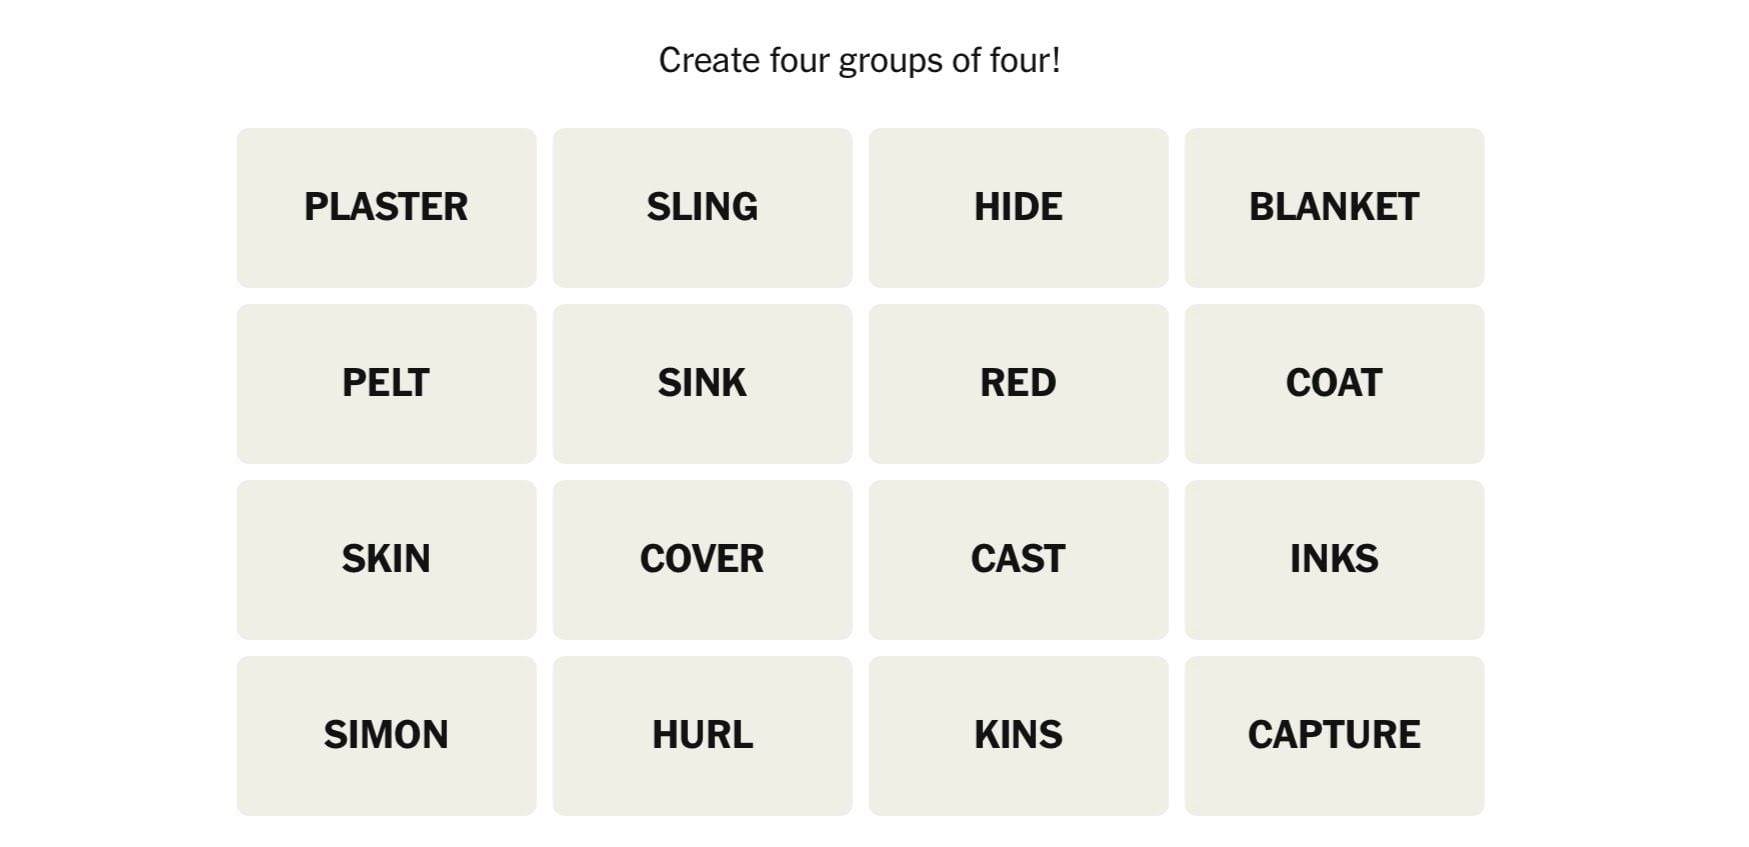Select the SIMON word tile

(x=386, y=735)
